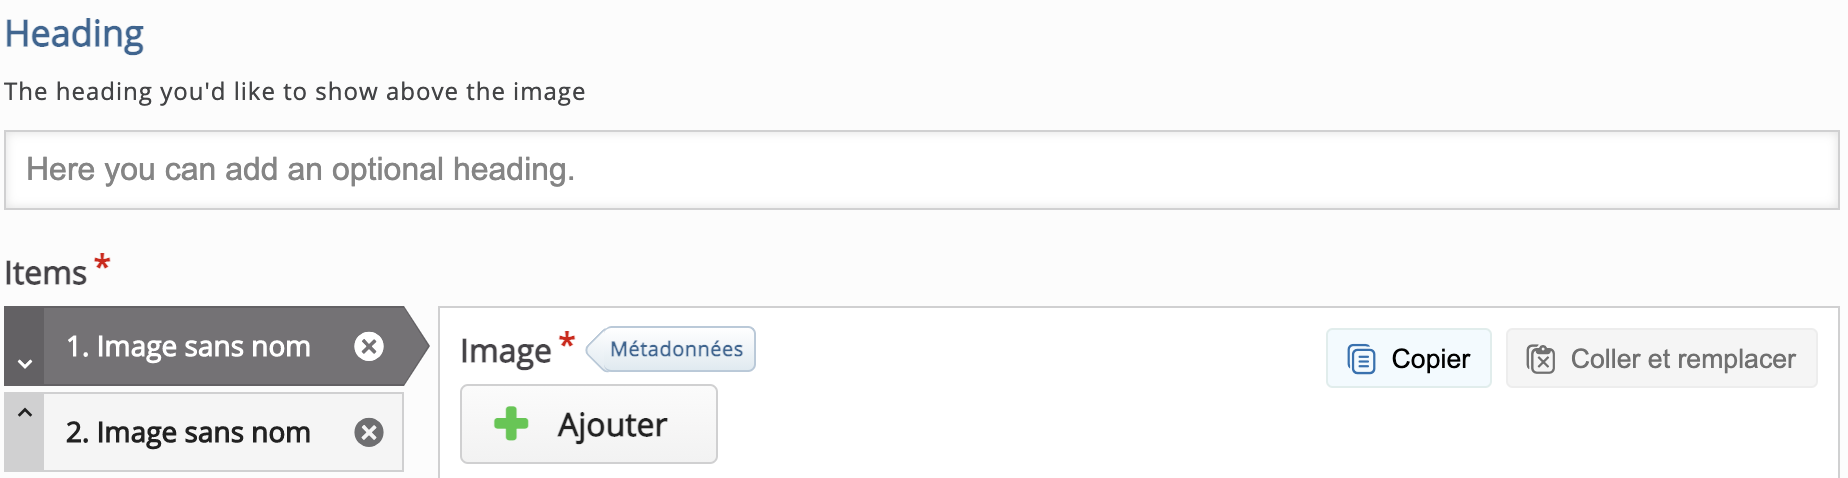The height and width of the screenshot is (478, 1848).
Task: Move item 2 up using the chevron arrow
Action: (25, 412)
